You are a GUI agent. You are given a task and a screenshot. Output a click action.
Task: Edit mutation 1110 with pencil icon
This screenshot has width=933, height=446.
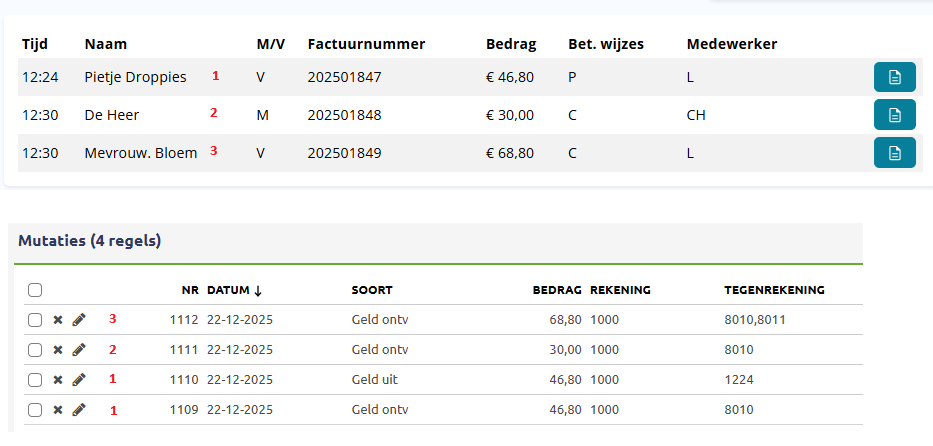[x=79, y=380]
